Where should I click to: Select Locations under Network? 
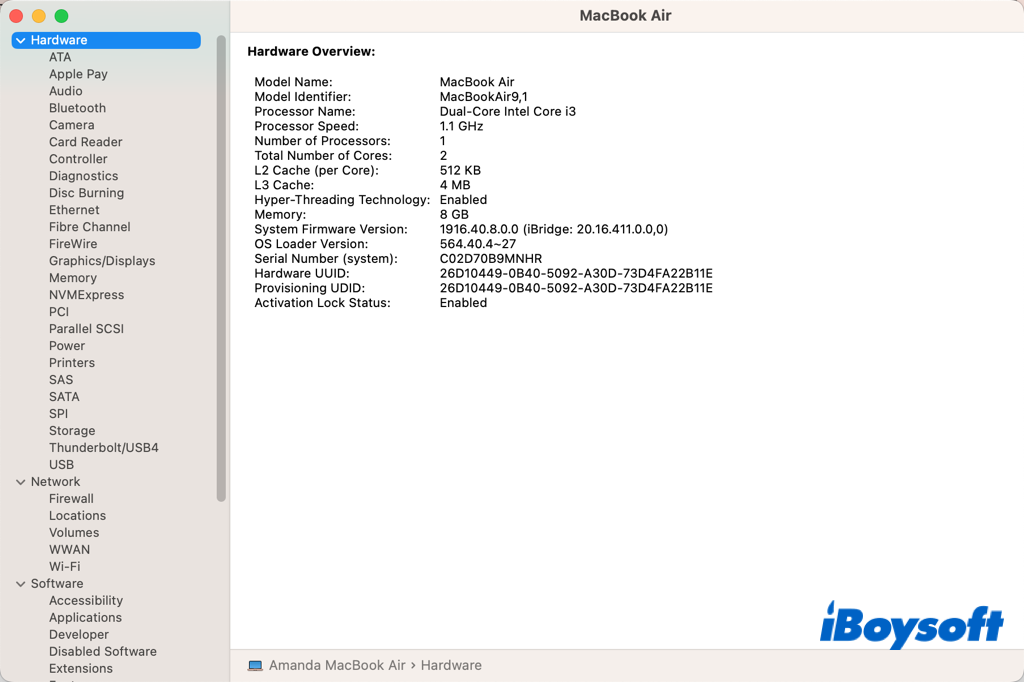point(77,516)
